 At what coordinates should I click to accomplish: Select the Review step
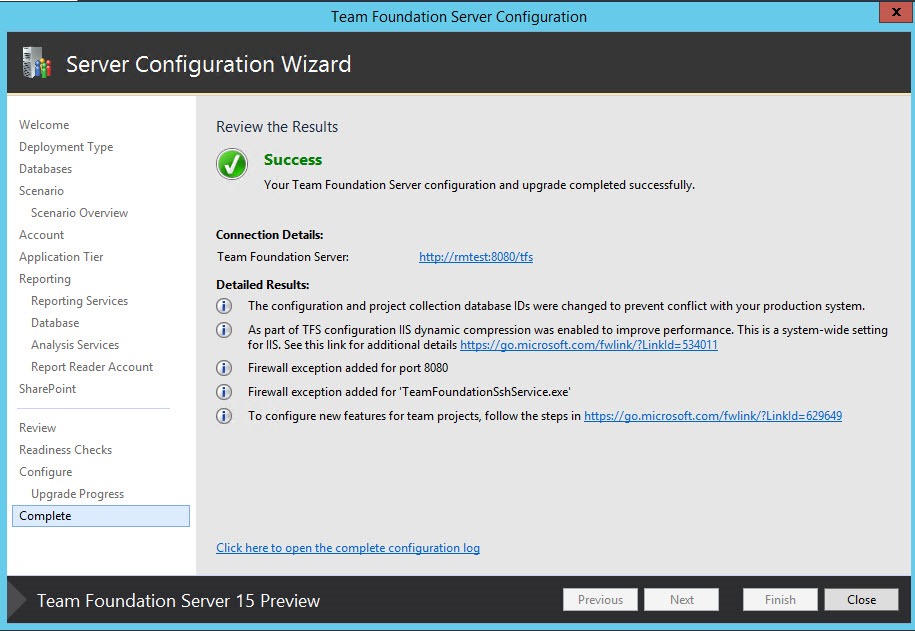37,428
